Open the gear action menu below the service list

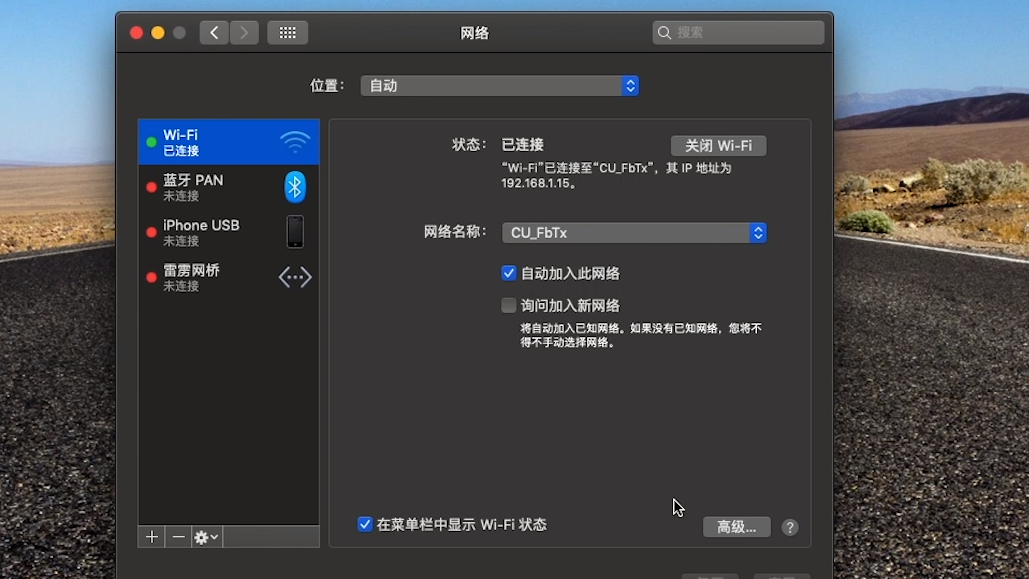pyautogui.click(x=206, y=537)
